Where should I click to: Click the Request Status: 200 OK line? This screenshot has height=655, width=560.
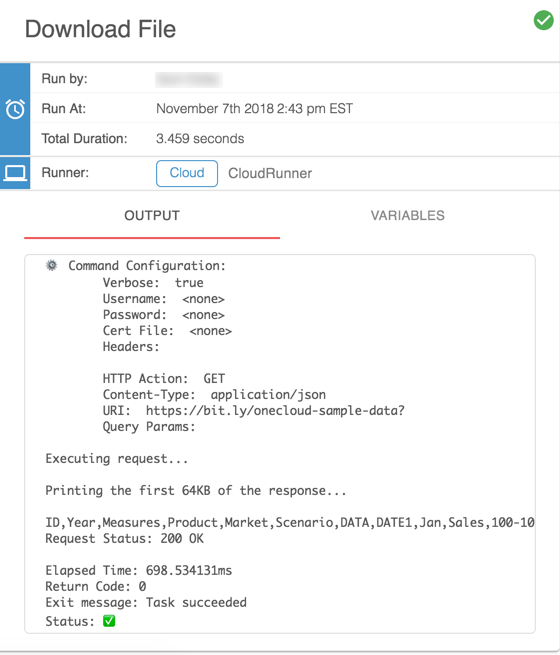click(124, 538)
